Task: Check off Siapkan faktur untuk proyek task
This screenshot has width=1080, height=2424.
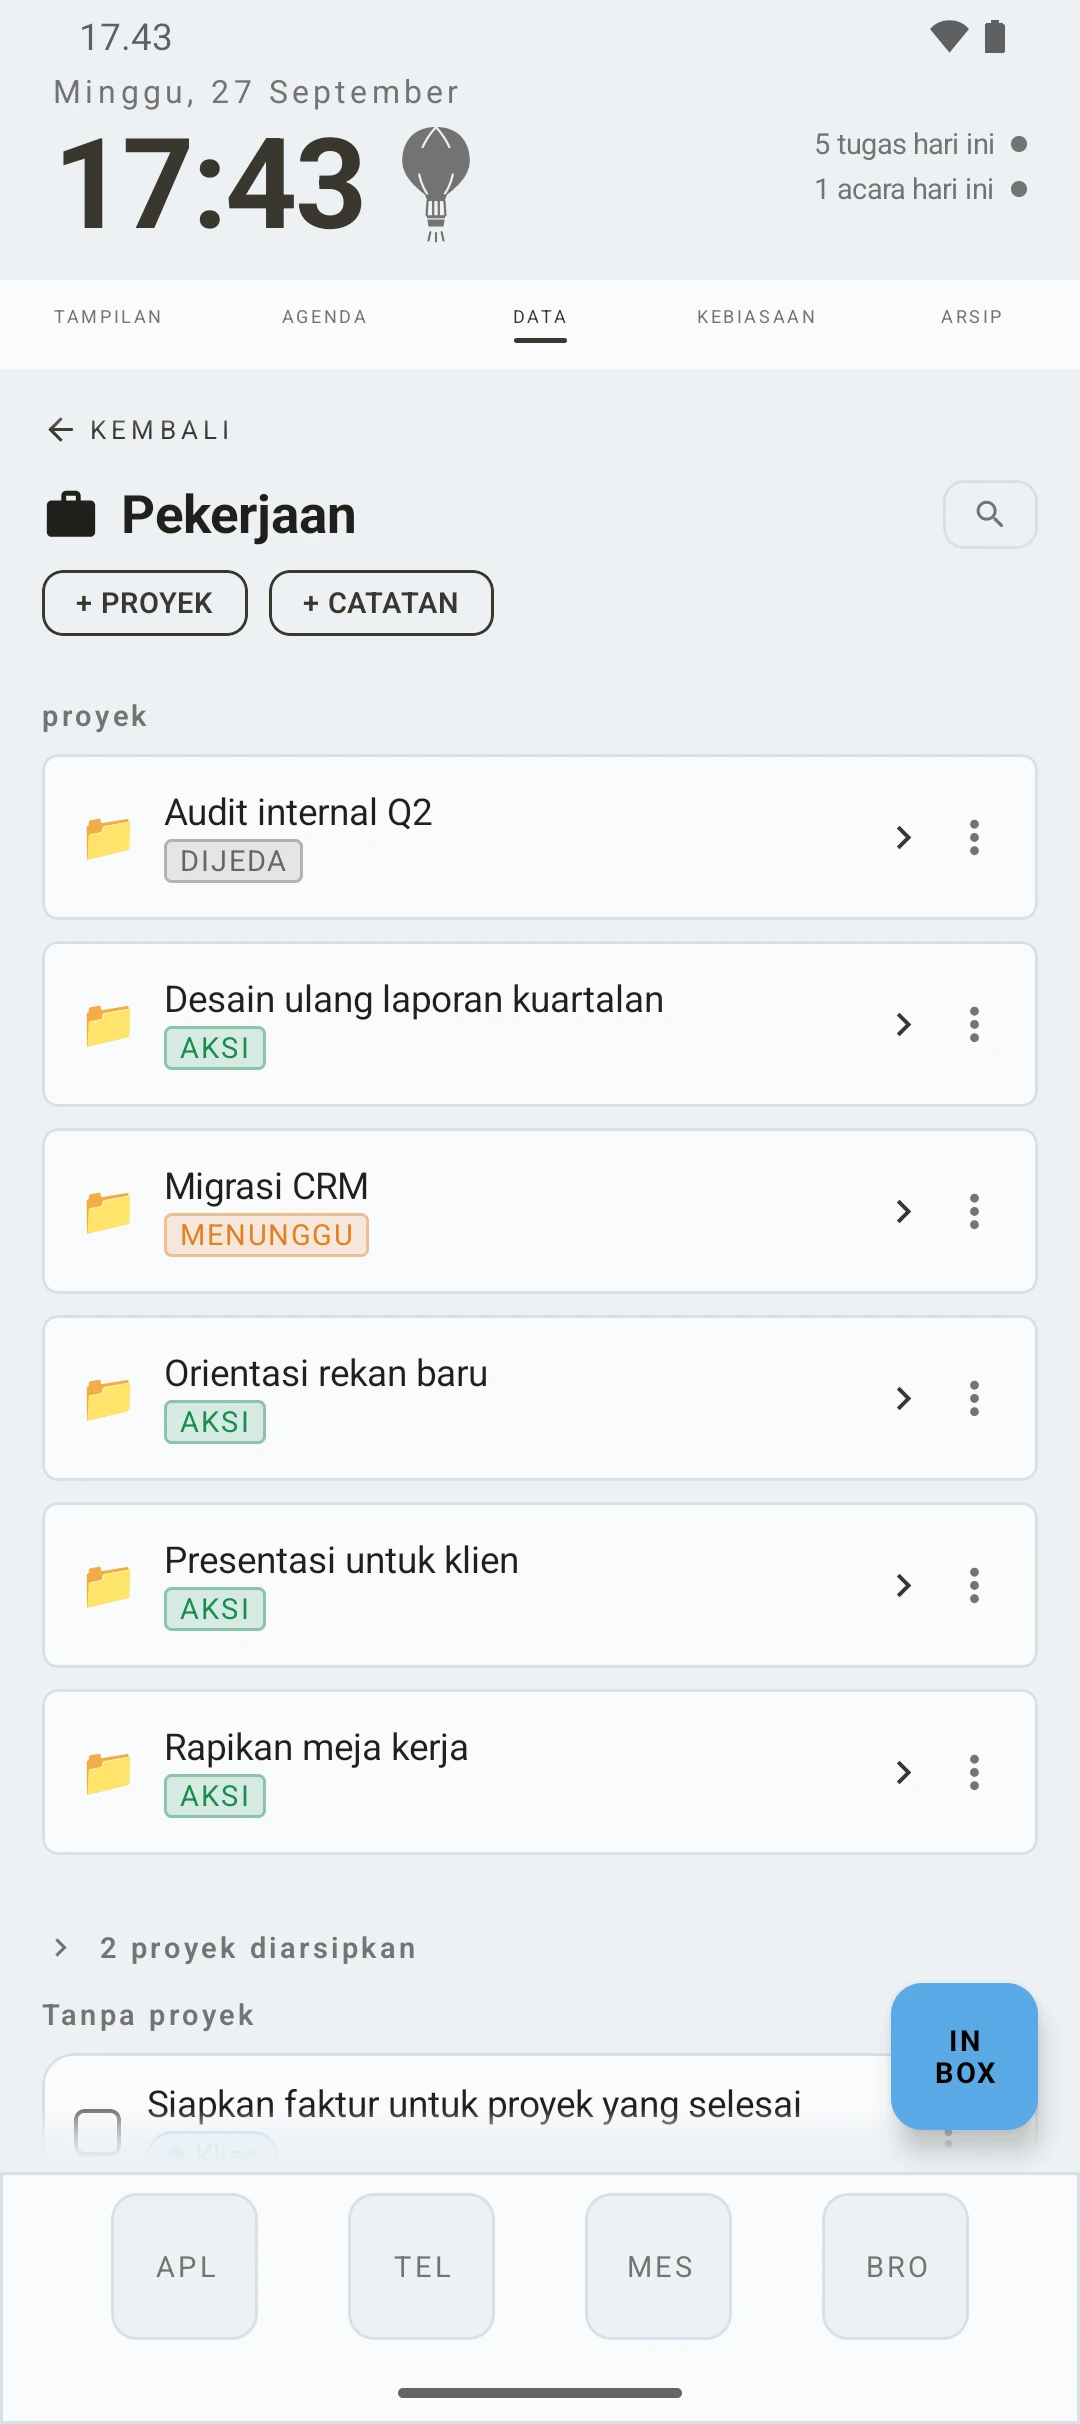Action: coord(98,2131)
